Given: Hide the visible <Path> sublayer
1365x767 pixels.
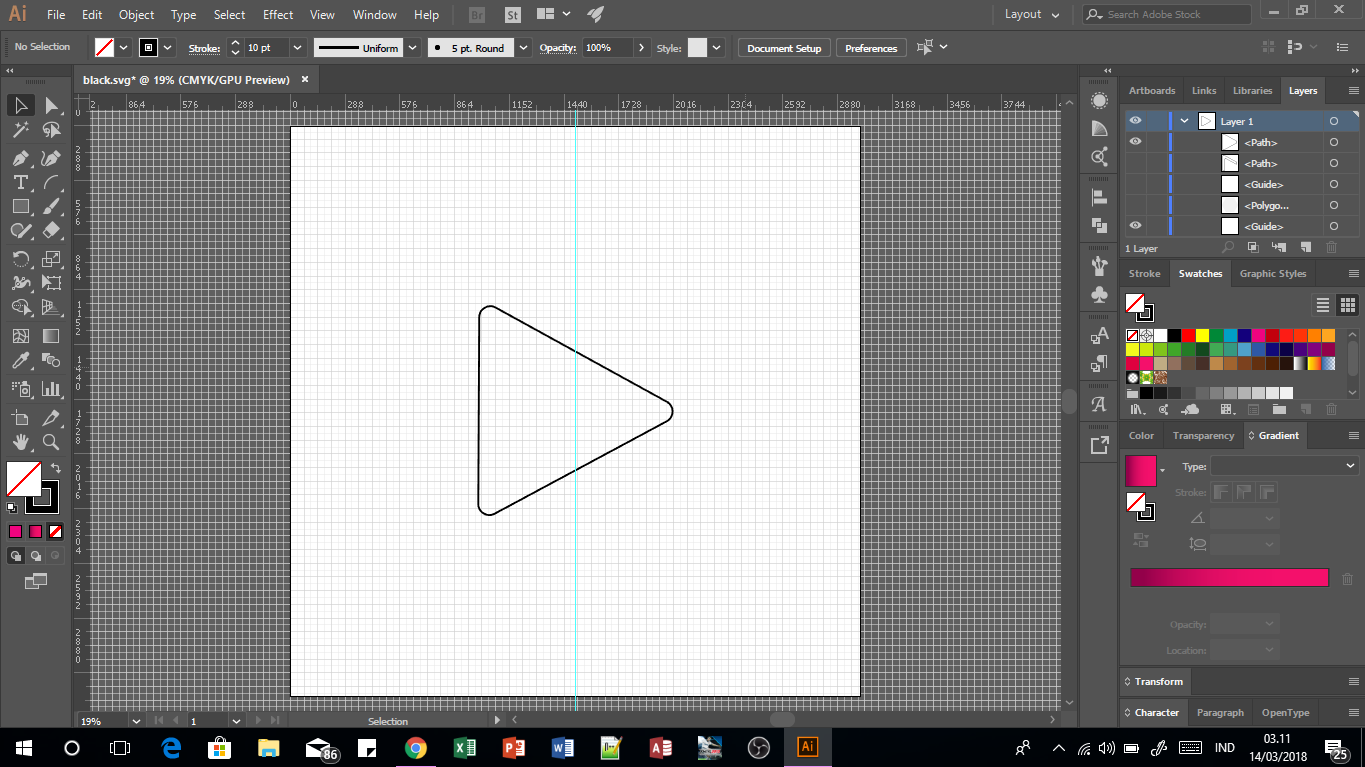Looking at the screenshot, I should click(x=1135, y=142).
